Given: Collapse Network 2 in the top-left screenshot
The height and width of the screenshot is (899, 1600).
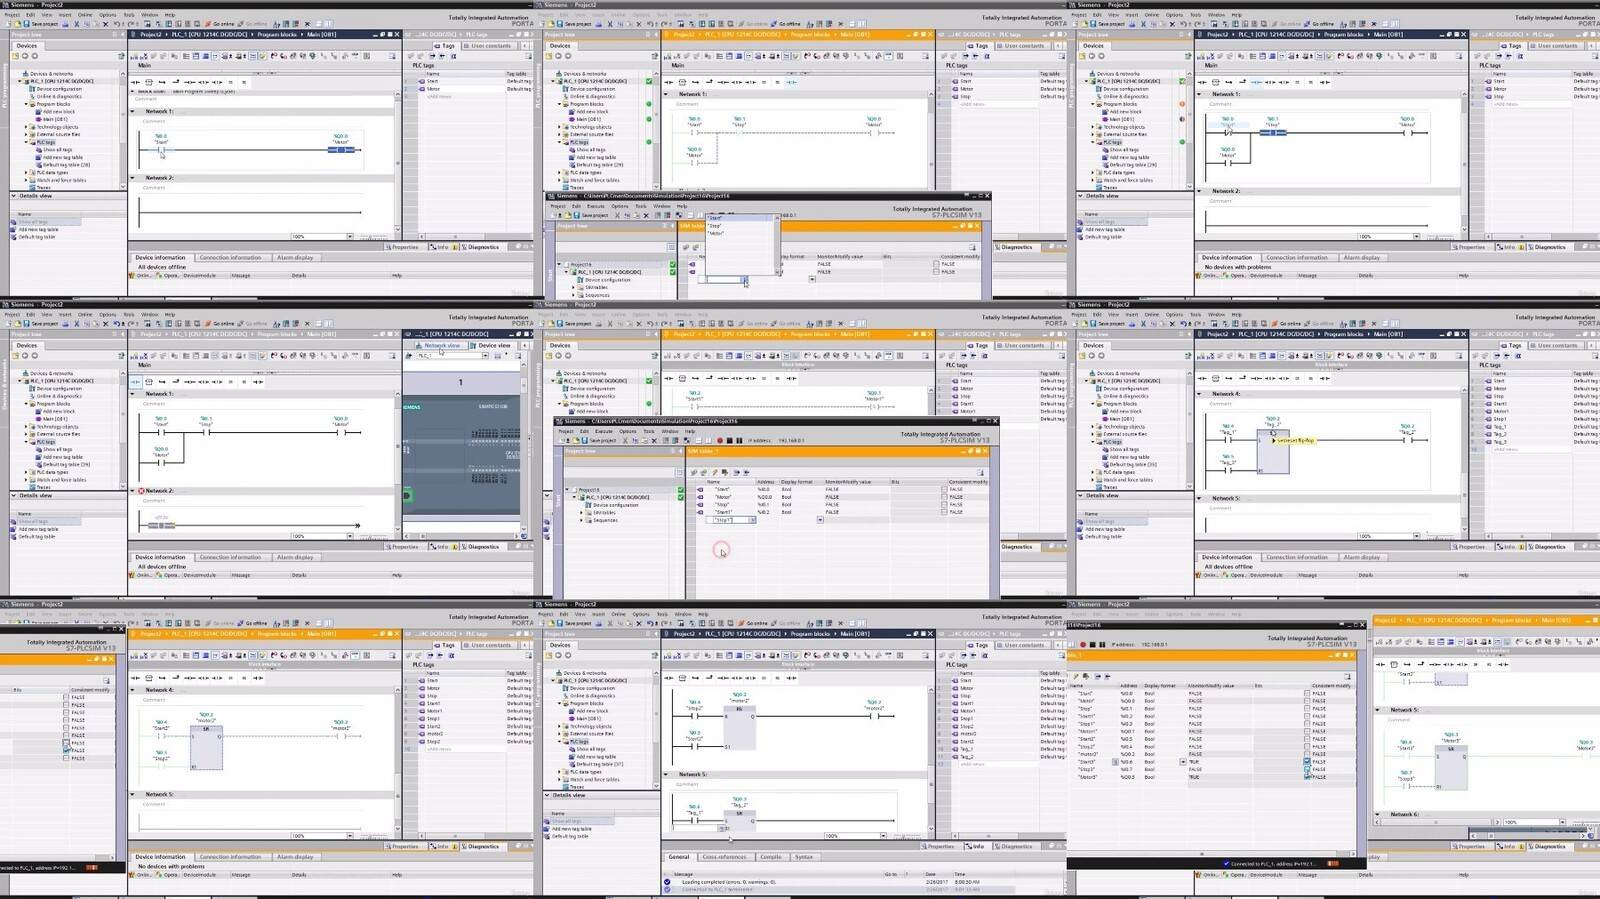Looking at the screenshot, I should [132, 178].
